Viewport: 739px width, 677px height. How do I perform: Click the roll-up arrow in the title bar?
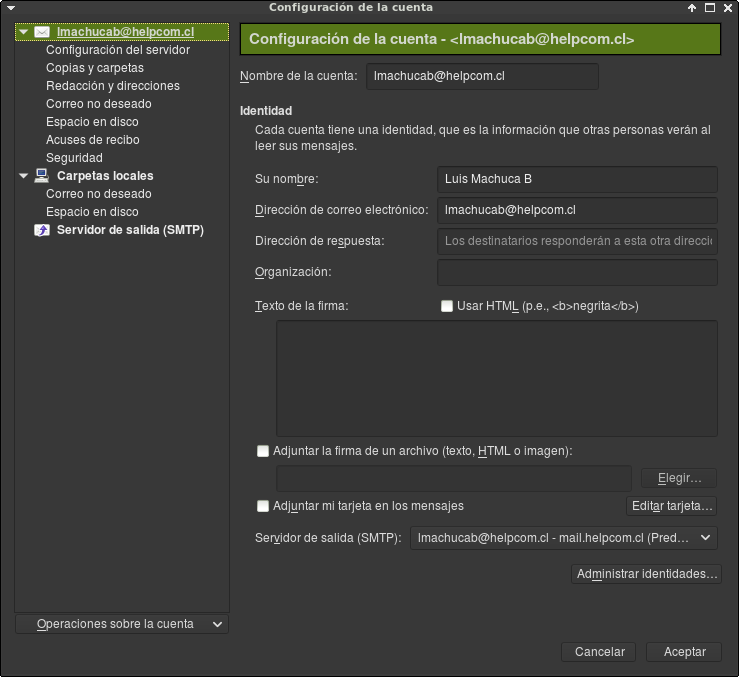pos(692,8)
